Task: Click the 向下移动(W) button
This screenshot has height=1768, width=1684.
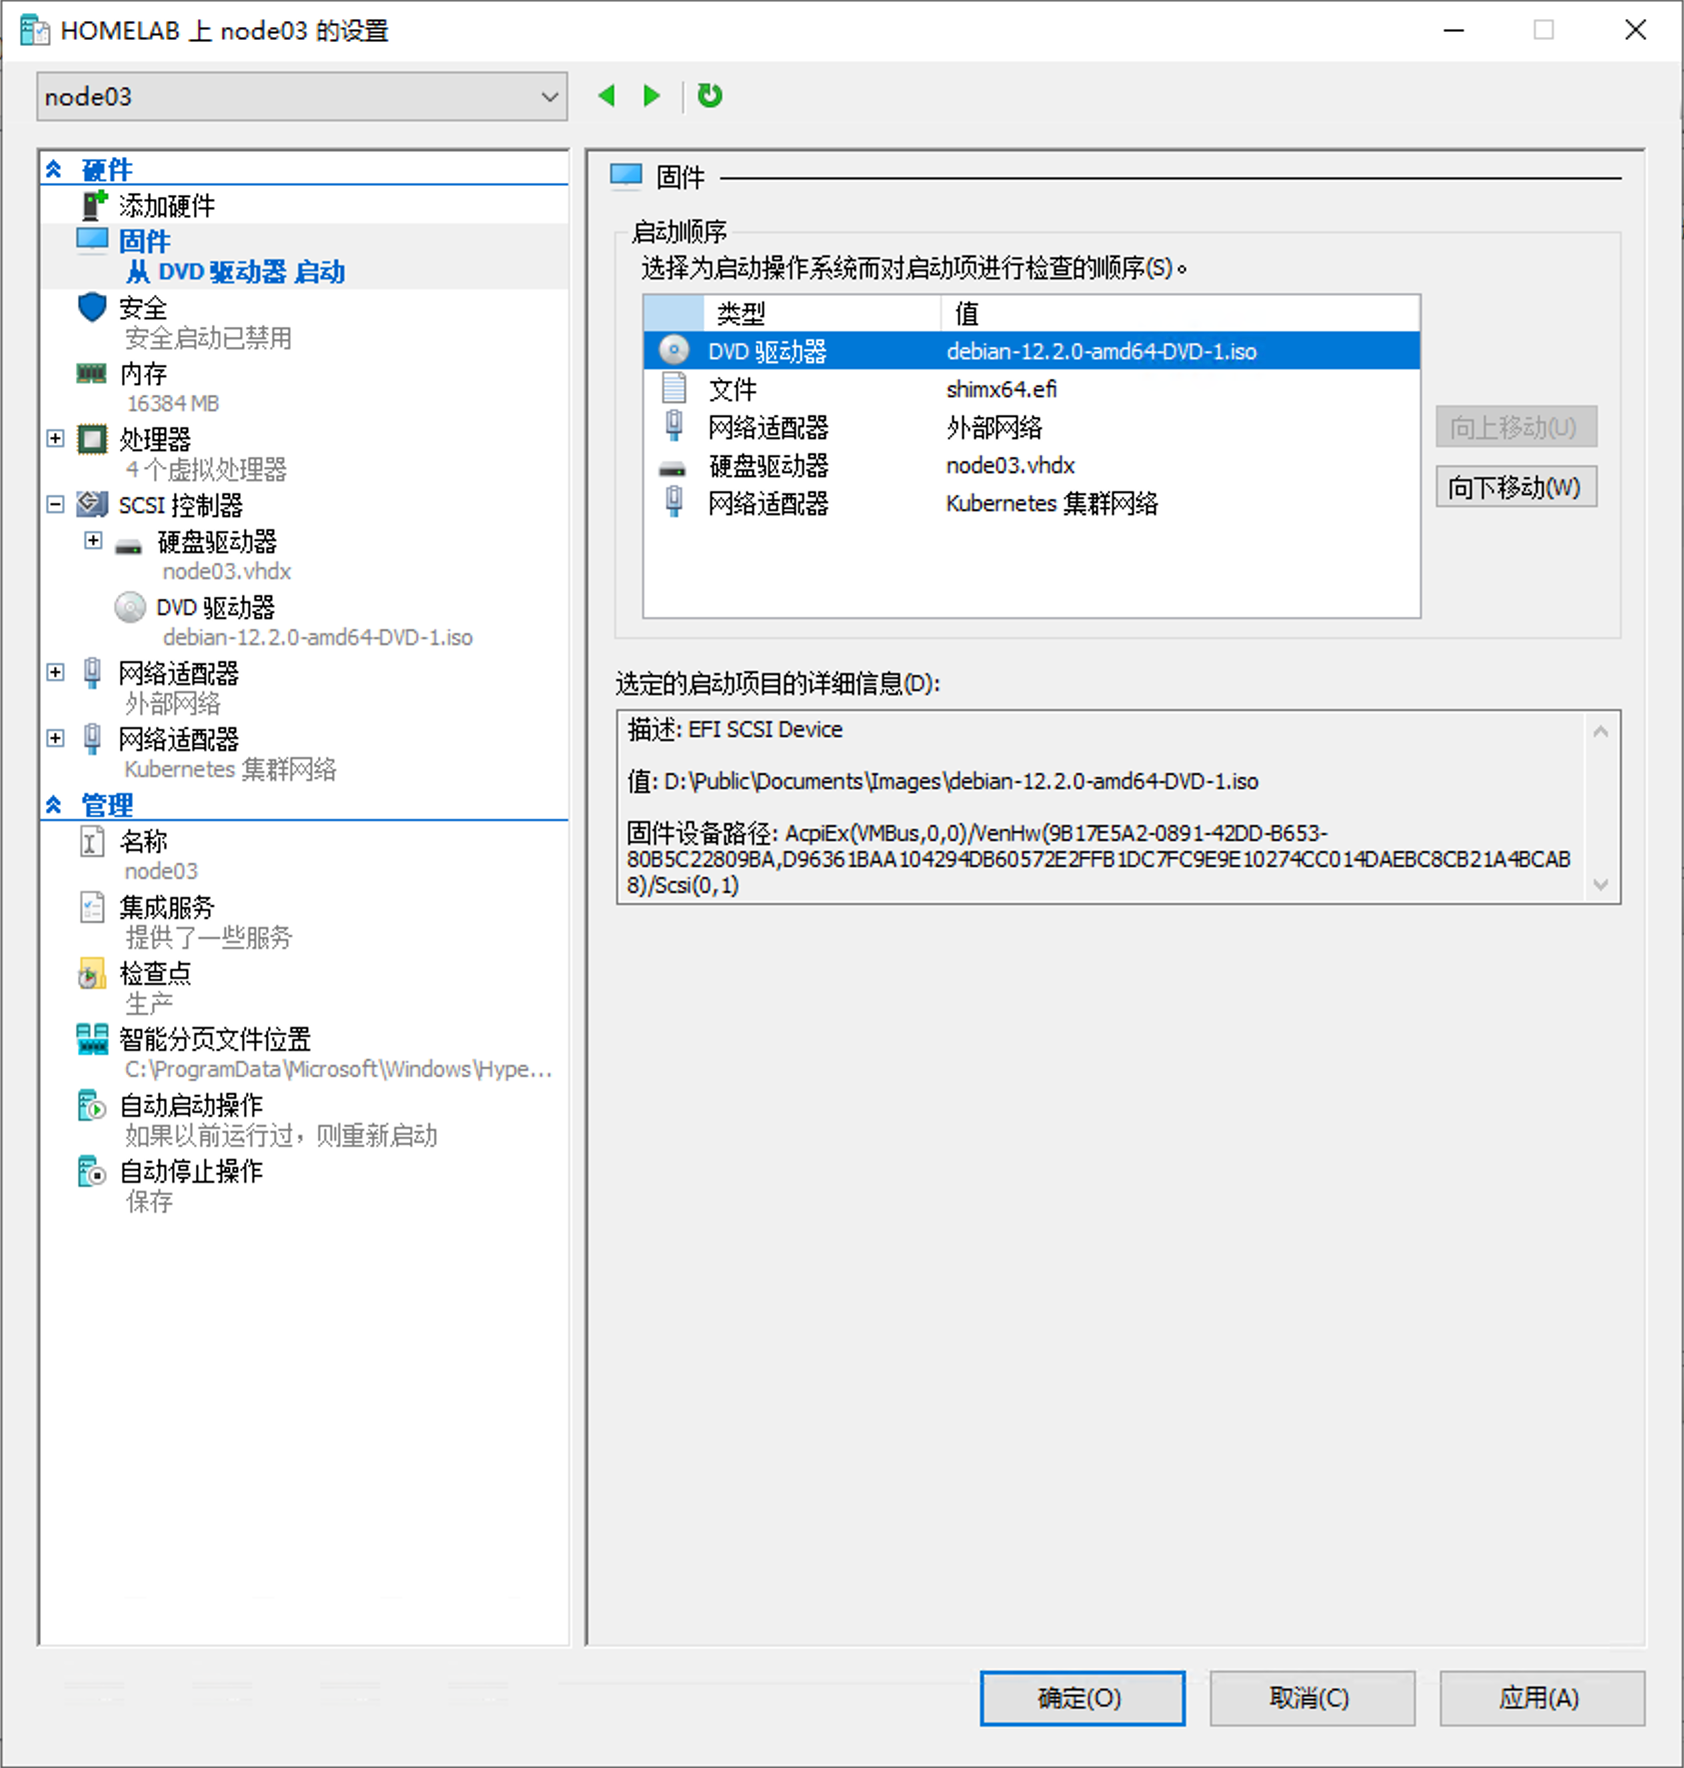Action: pos(1515,487)
